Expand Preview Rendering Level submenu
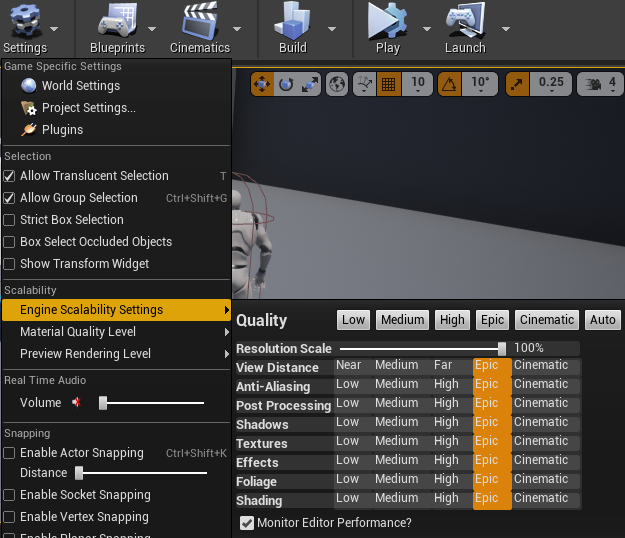Viewport: 625px width, 538px height. (x=116, y=353)
